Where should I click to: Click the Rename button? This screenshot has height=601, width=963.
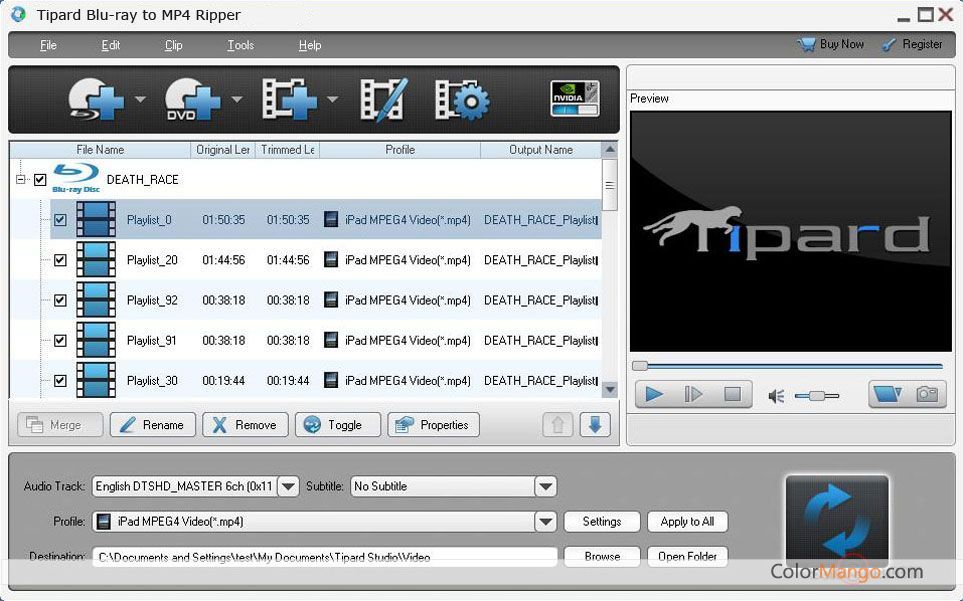[153, 425]
